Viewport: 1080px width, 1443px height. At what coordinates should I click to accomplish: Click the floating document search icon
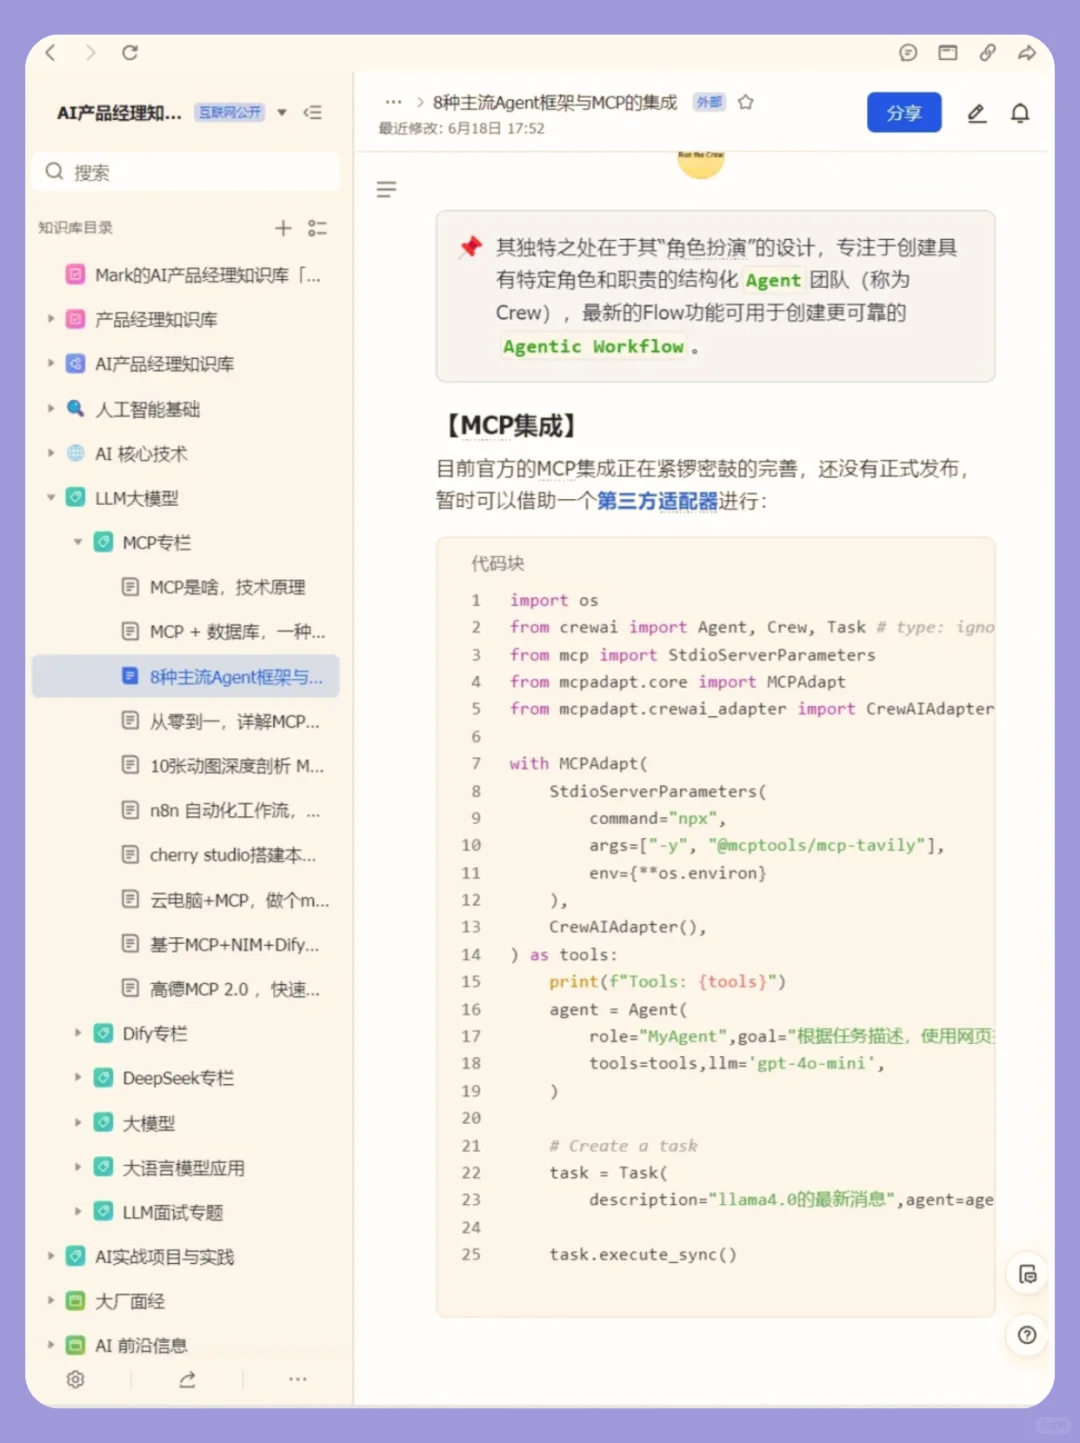pos(1027,1274)
